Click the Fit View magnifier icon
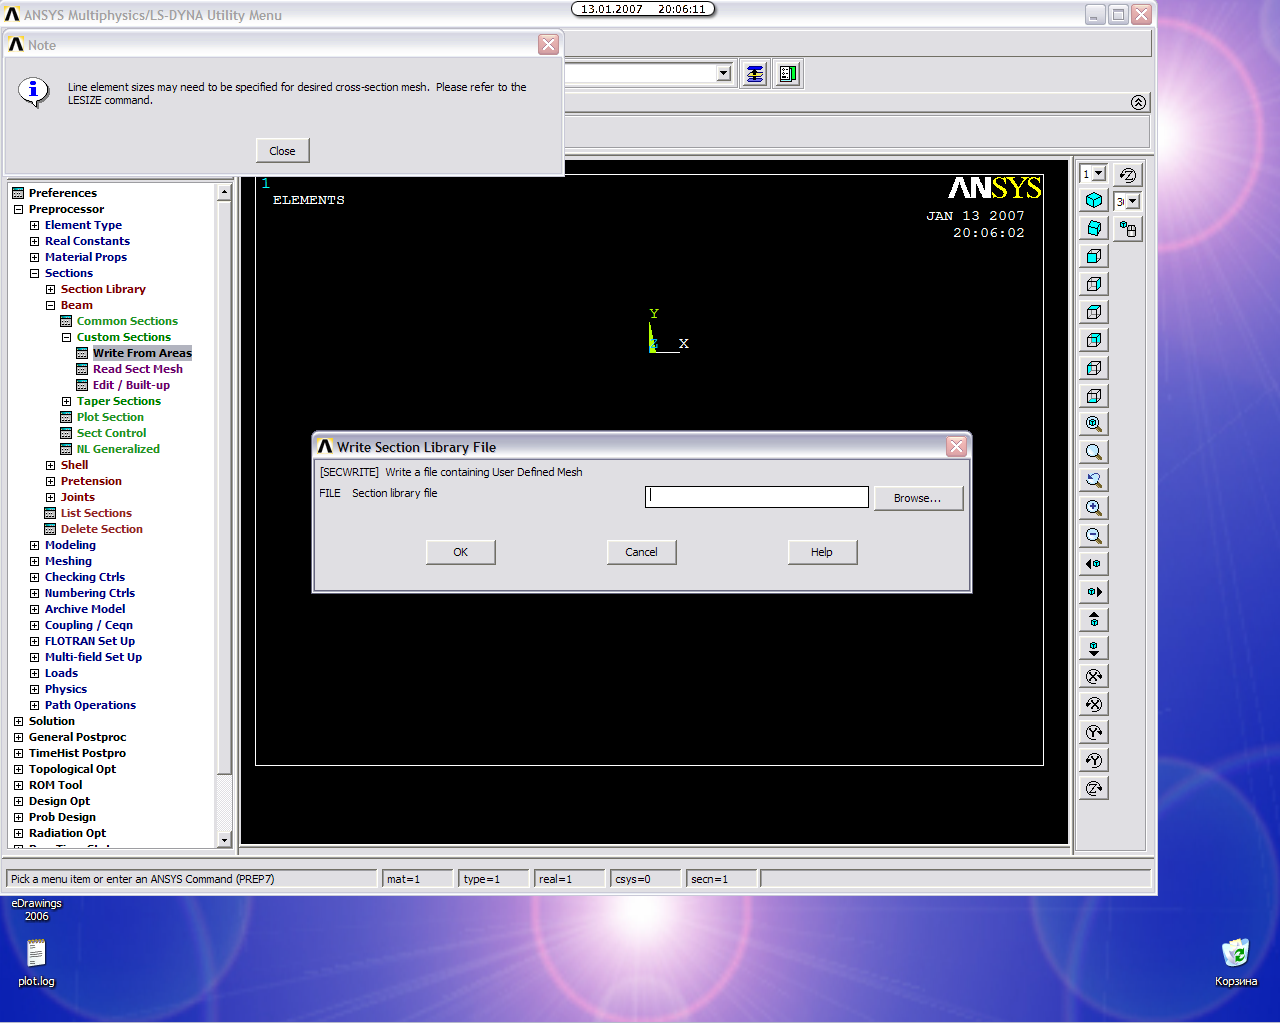The height and width of the screenshot is (1024, 1280). (x=1094, y=424)
